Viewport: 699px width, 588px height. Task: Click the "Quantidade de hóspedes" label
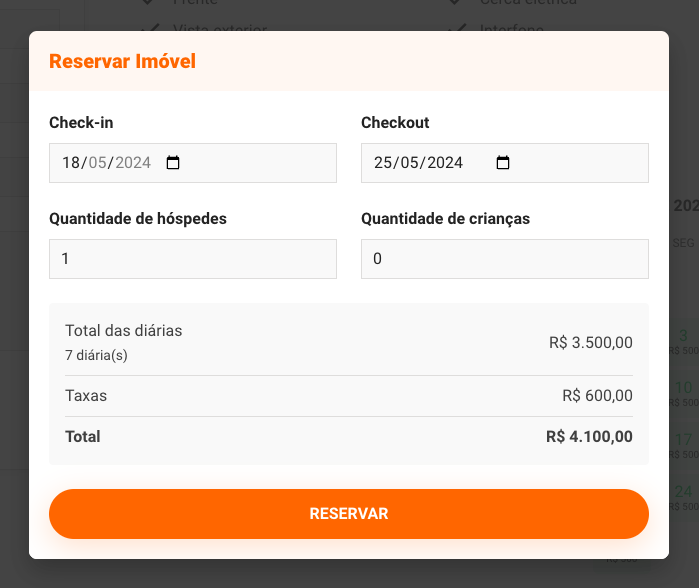tap(138, 219)
